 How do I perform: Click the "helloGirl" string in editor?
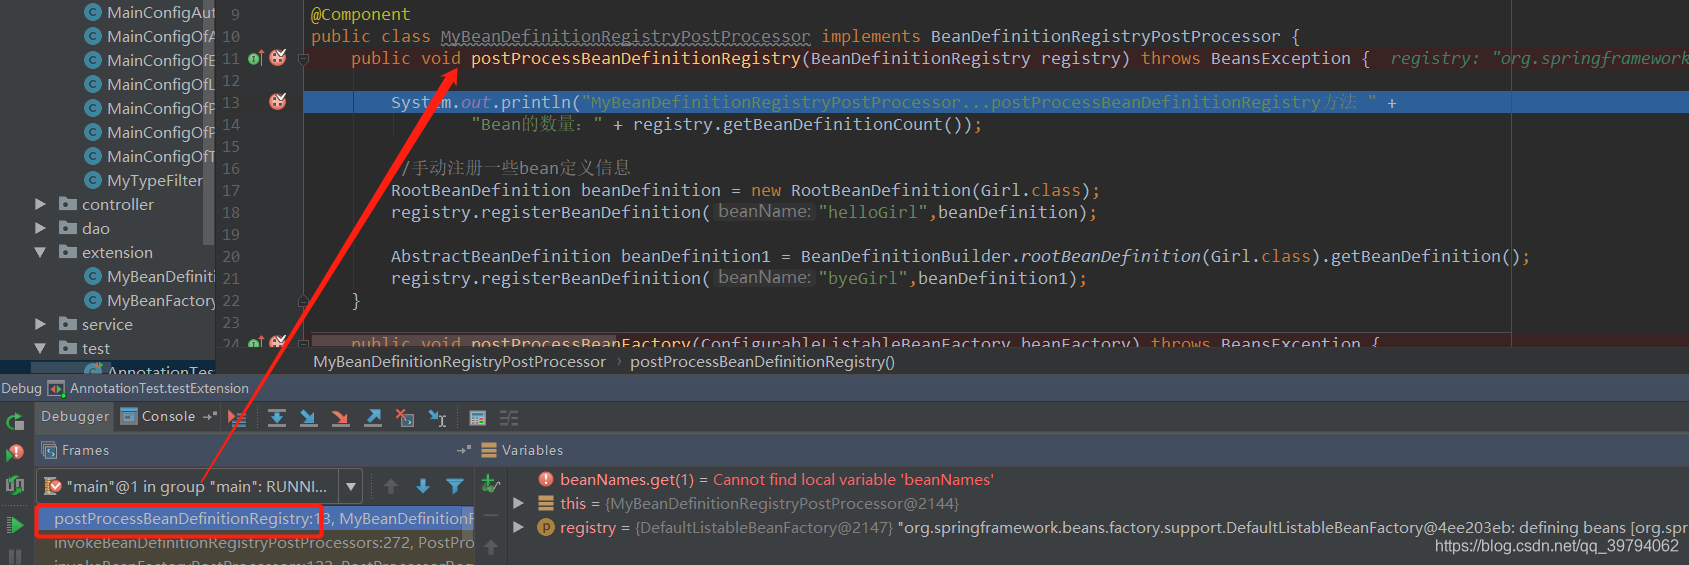873,212
